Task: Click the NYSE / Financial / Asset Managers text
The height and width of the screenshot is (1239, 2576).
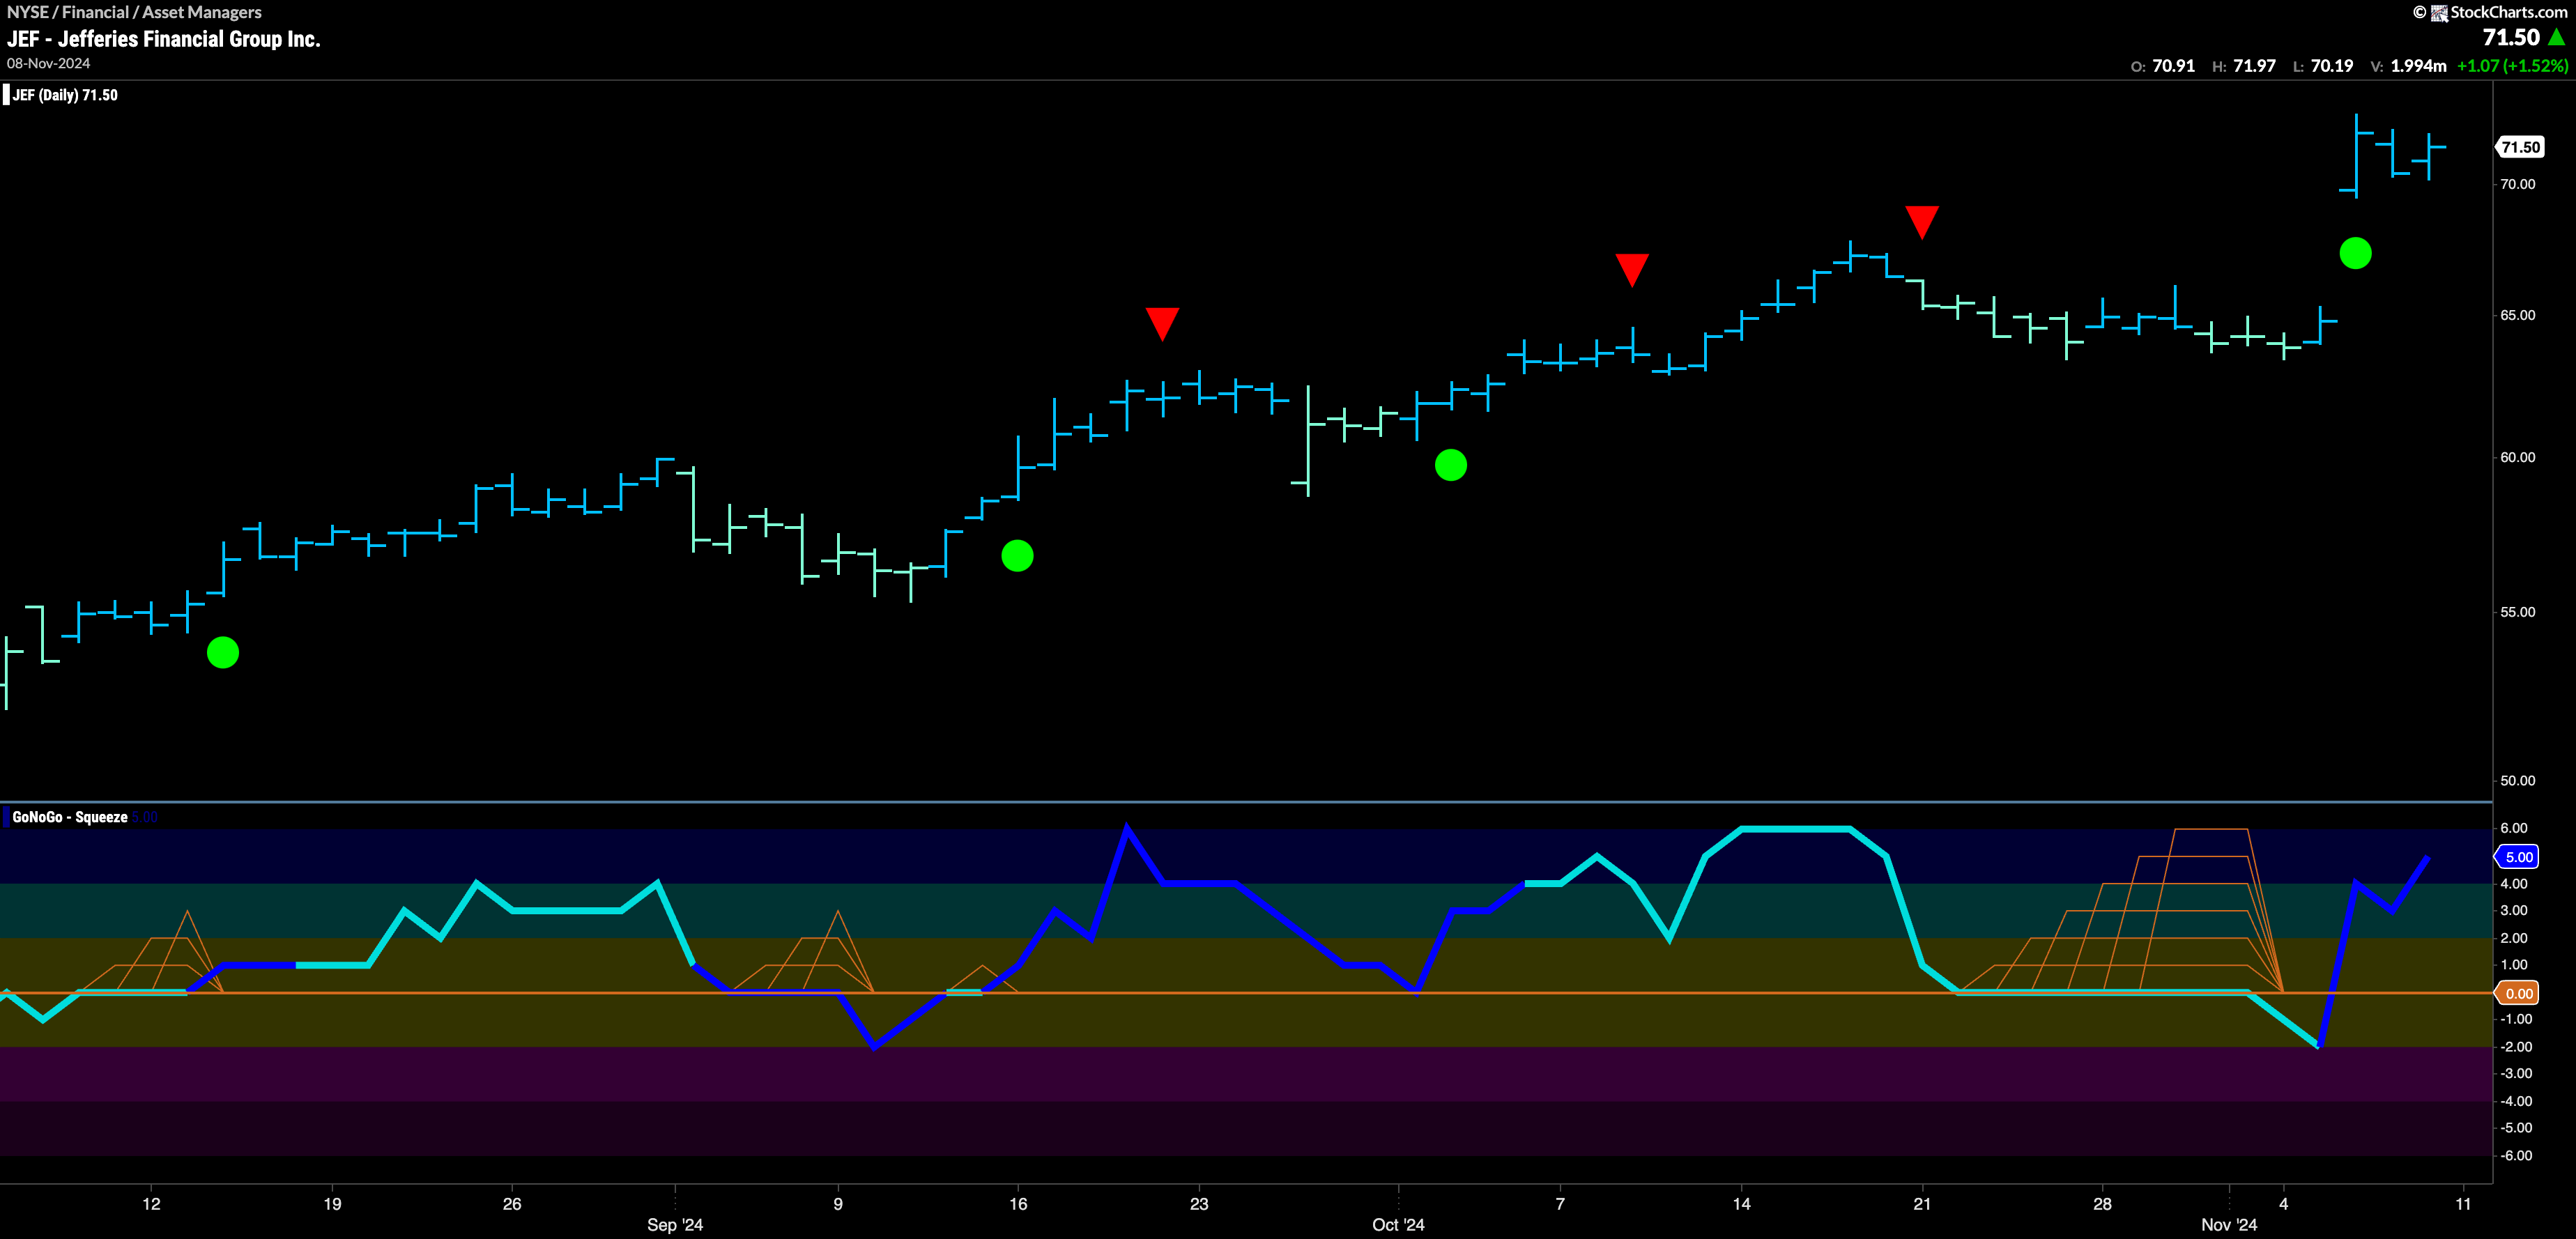Action: 134,12
